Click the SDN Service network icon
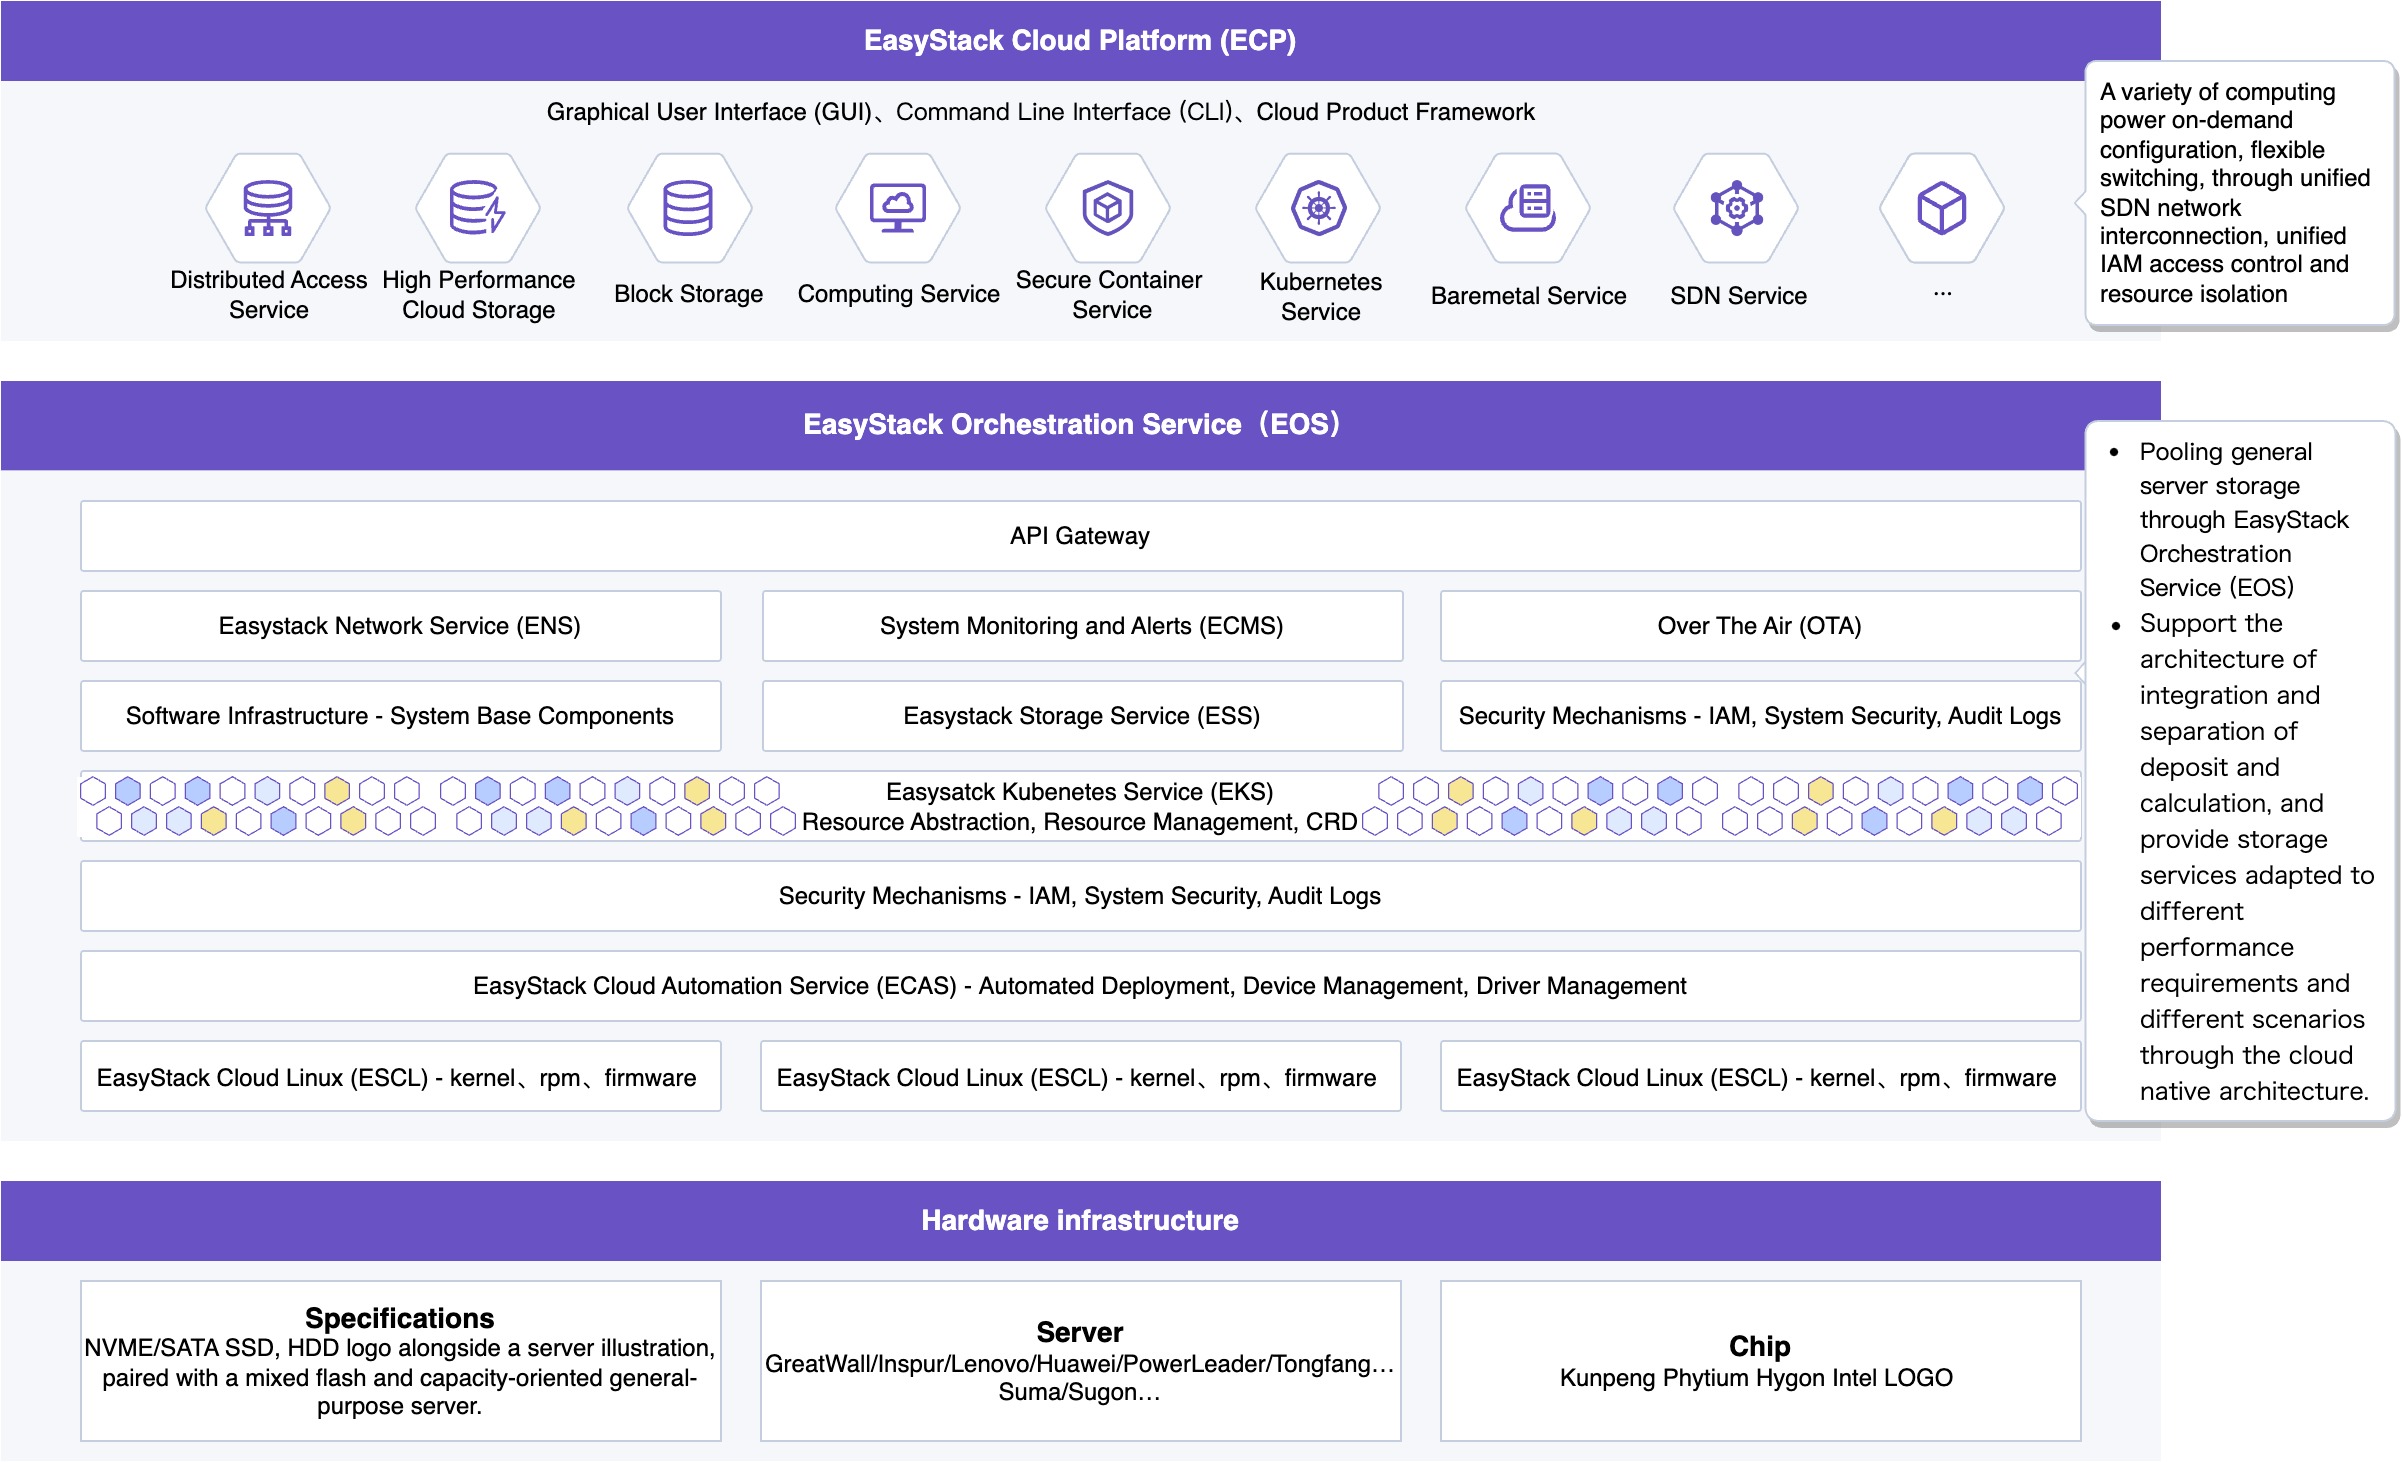 pos(1737,208)
